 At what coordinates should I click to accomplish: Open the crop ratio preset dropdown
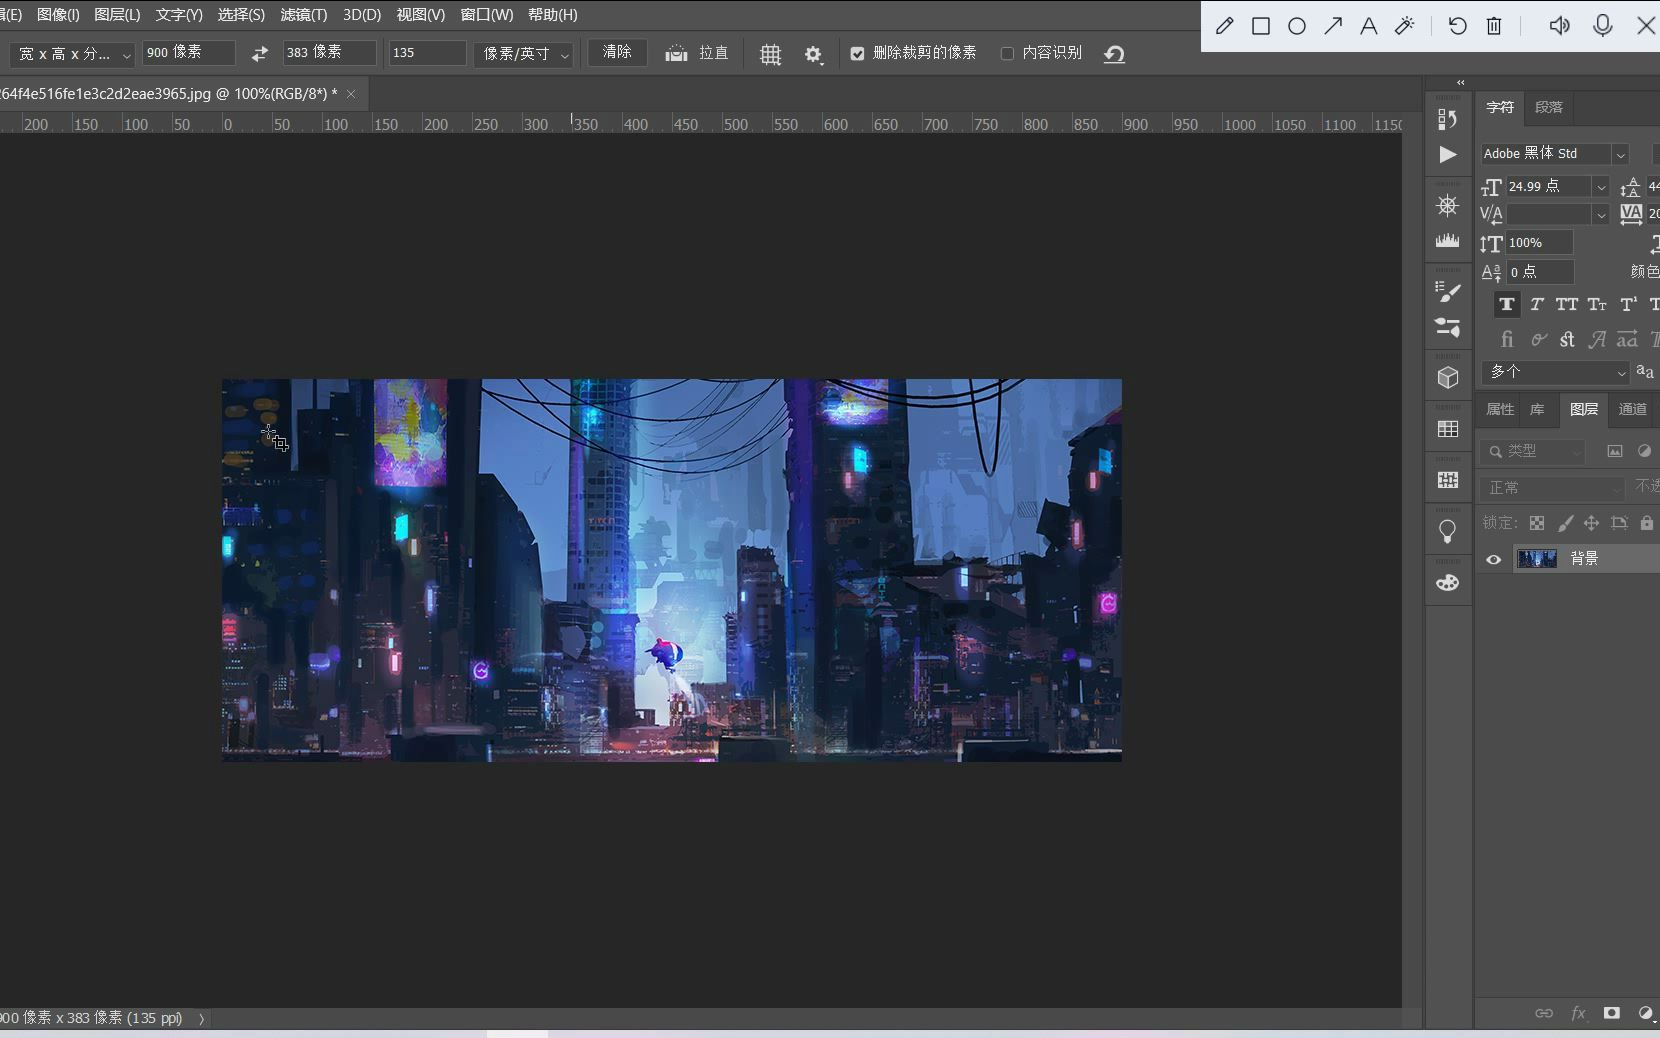point(71,54)
